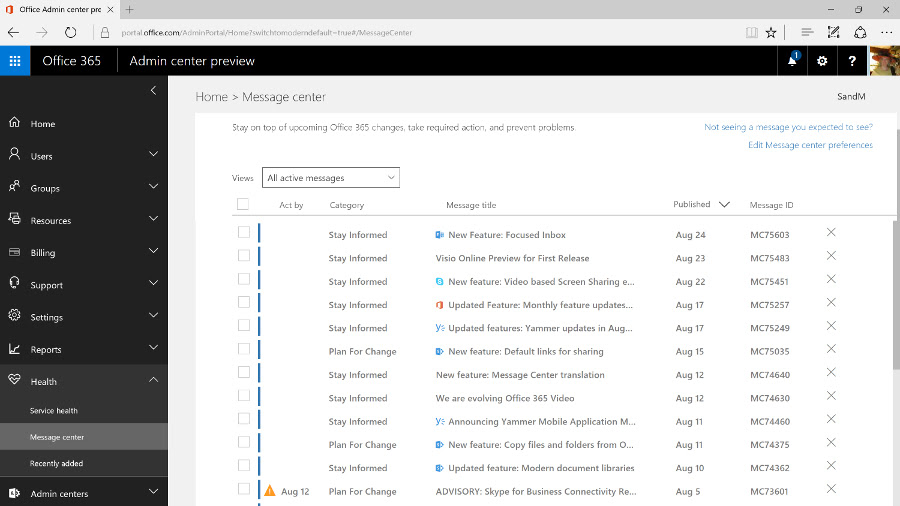Image resolution: width=900 pixels, height=506 pixels.
Task: Open the user profile picture
Action: (x=885, y=61)
